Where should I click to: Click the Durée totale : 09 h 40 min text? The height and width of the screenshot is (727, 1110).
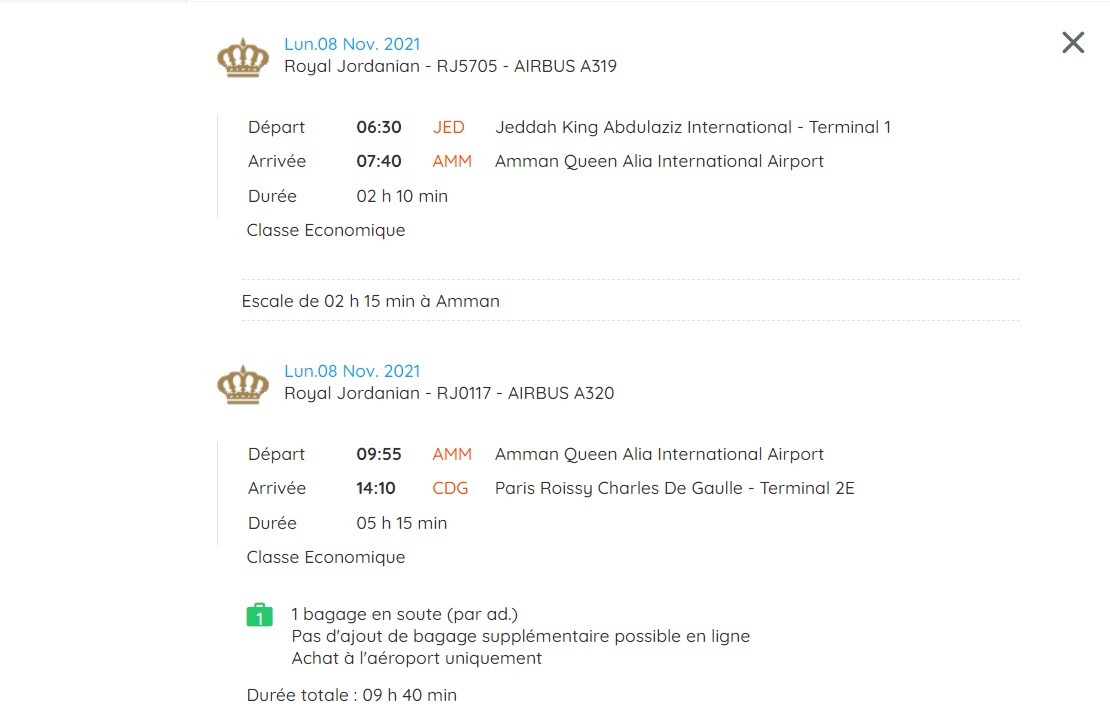coord(352,695)
